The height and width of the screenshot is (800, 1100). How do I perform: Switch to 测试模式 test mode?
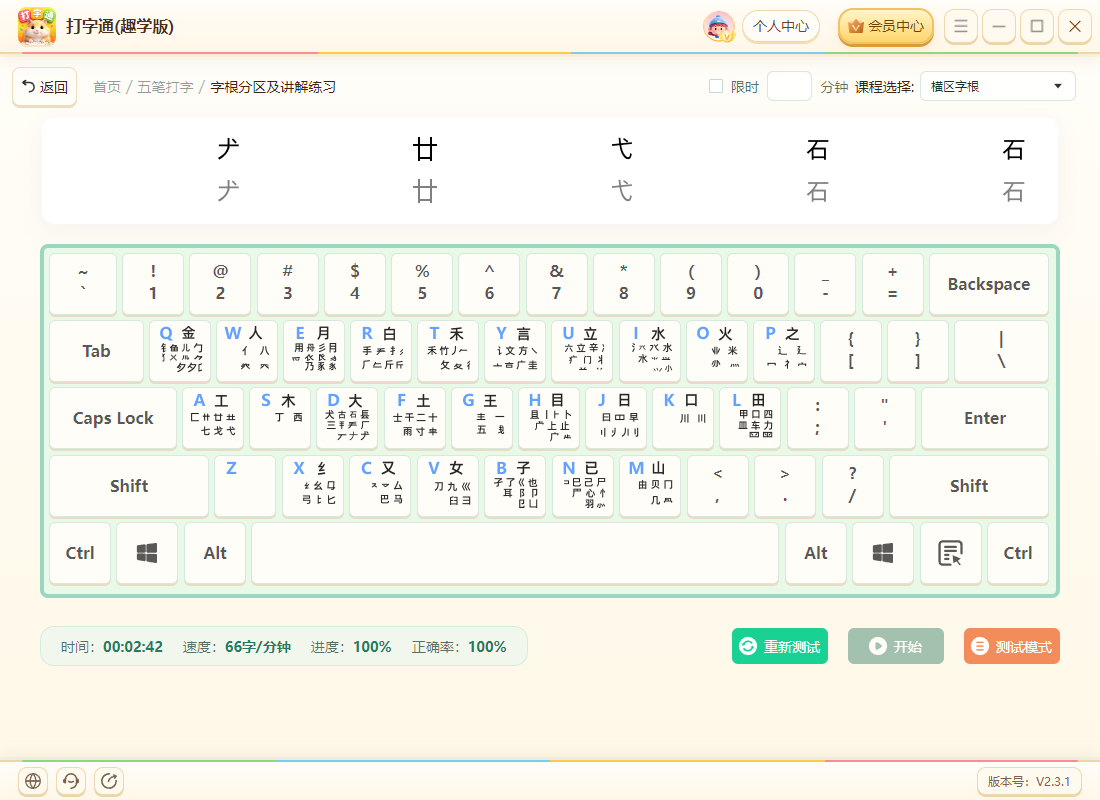pyautogui.click(x=1012, y=646)
